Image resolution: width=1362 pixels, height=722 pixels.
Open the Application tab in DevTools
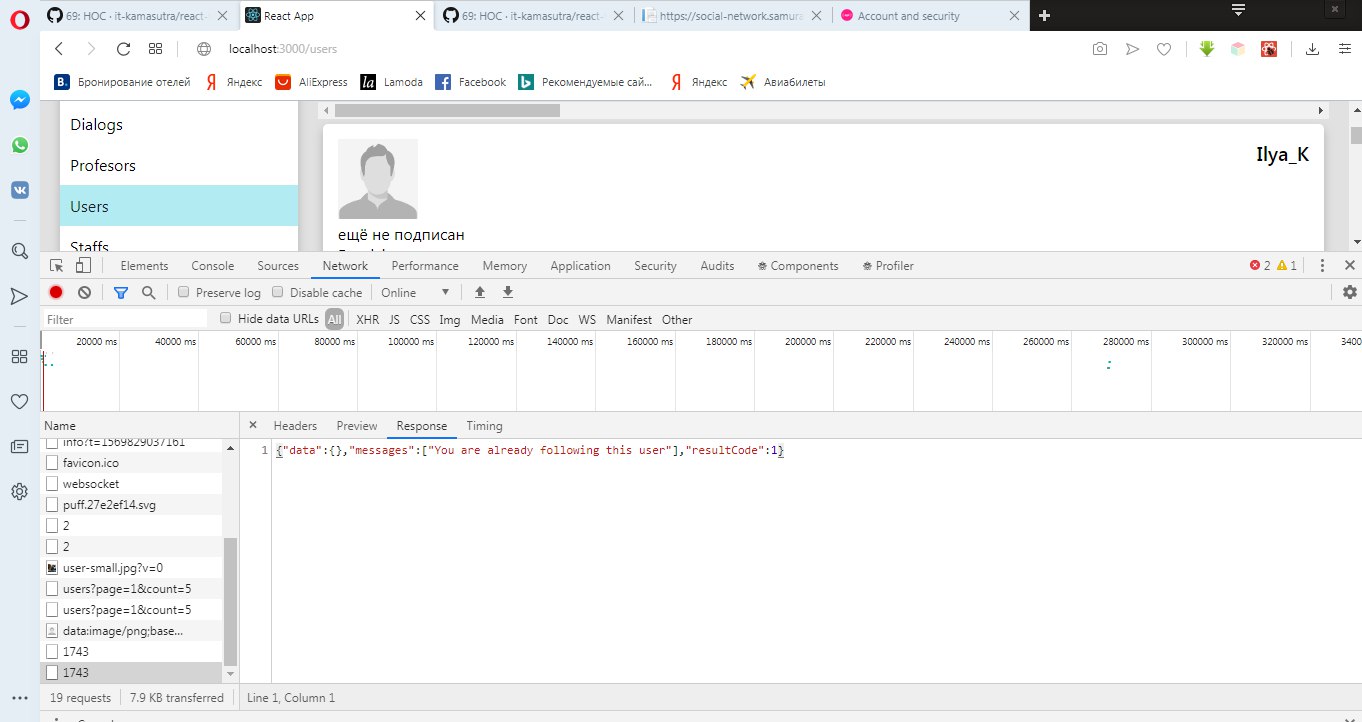(x=580, y=266)
